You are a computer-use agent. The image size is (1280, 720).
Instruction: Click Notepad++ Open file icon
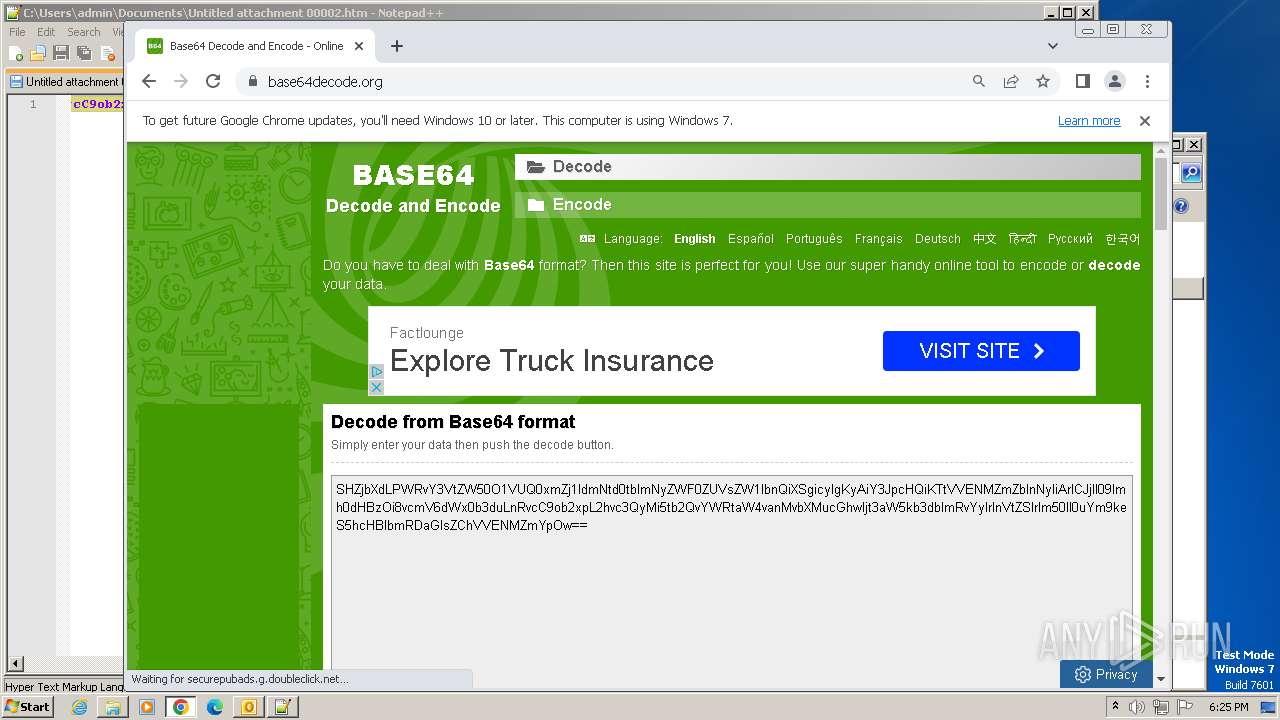pos(38,53)
